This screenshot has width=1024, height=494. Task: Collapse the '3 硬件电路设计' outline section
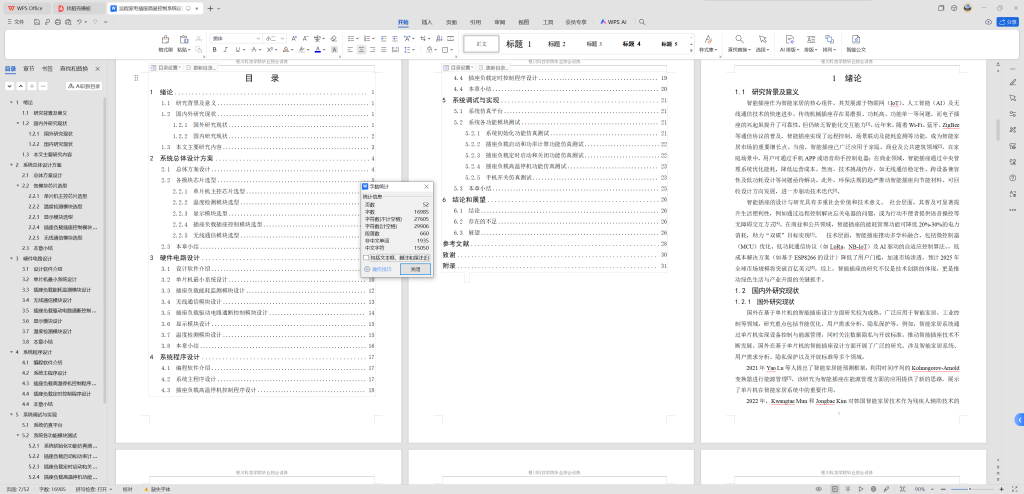[x=13, y=258]
